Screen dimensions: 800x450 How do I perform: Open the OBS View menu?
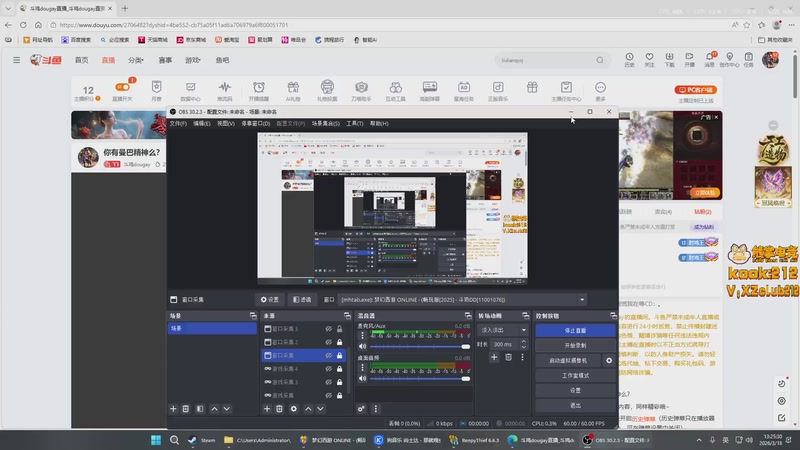pyautogui.click(x=226, y=123)
